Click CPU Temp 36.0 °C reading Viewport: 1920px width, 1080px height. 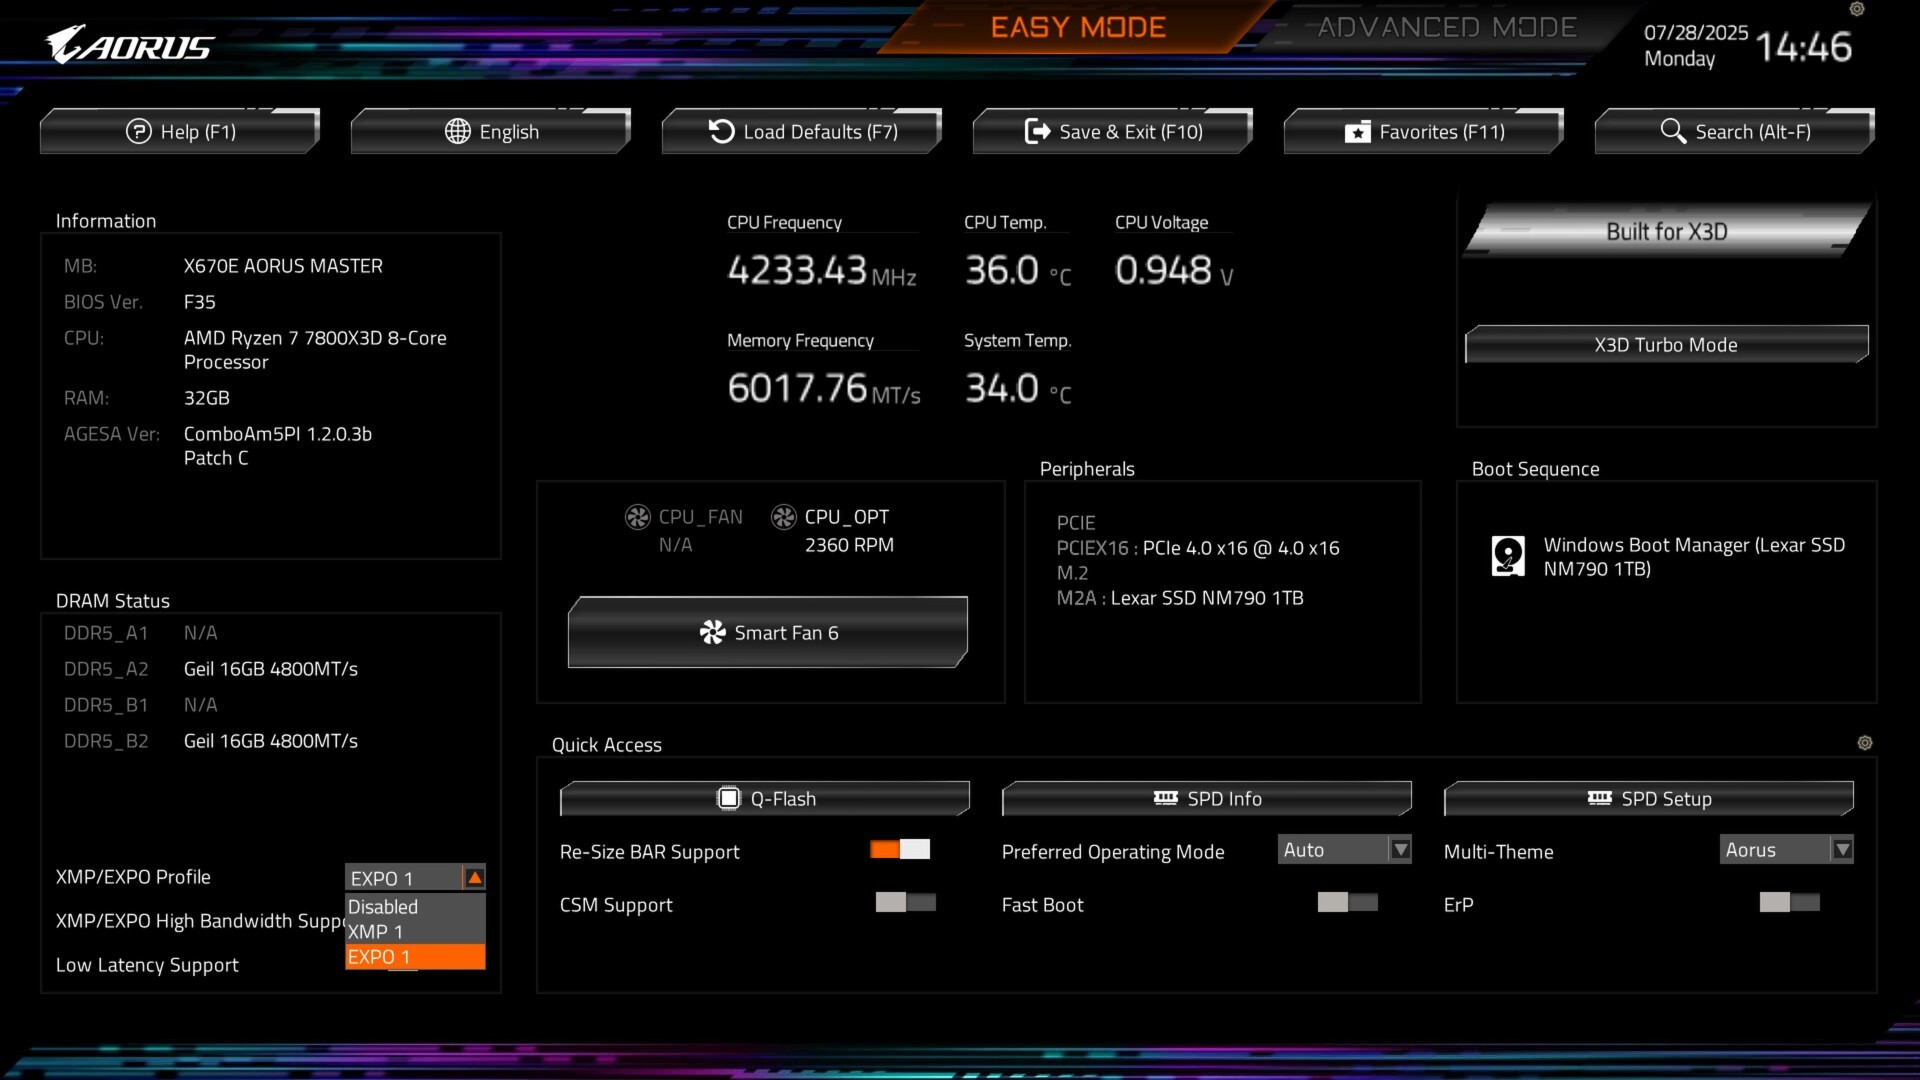[x=1018, y=271]
